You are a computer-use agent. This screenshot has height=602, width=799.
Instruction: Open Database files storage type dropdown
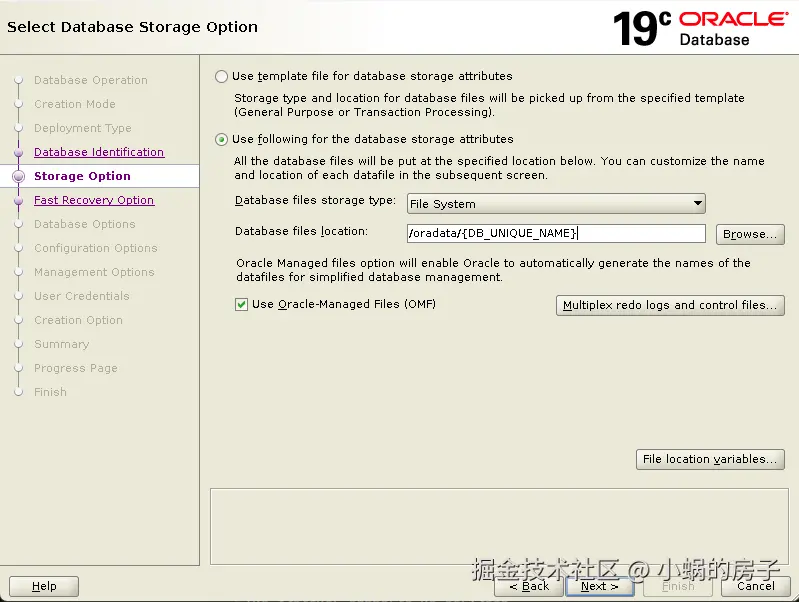click(x=556, y=204)
